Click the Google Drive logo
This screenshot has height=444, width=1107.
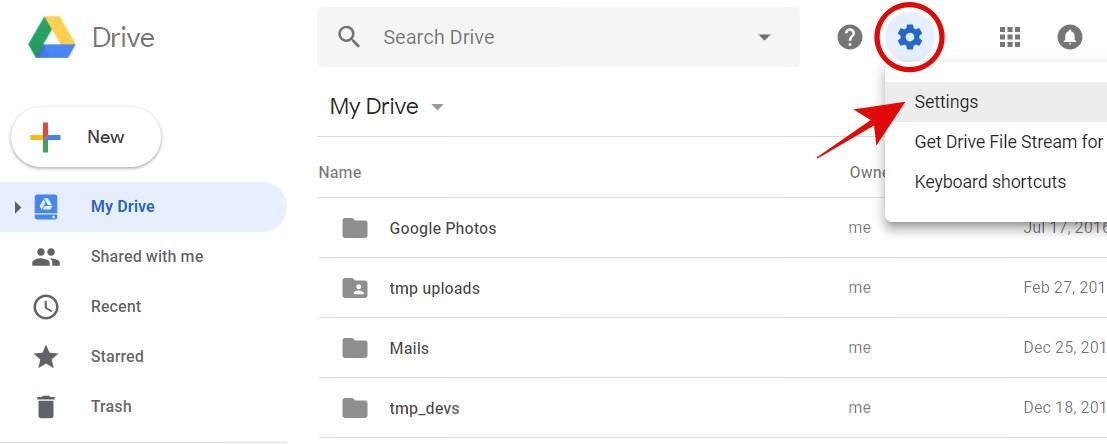52,37
